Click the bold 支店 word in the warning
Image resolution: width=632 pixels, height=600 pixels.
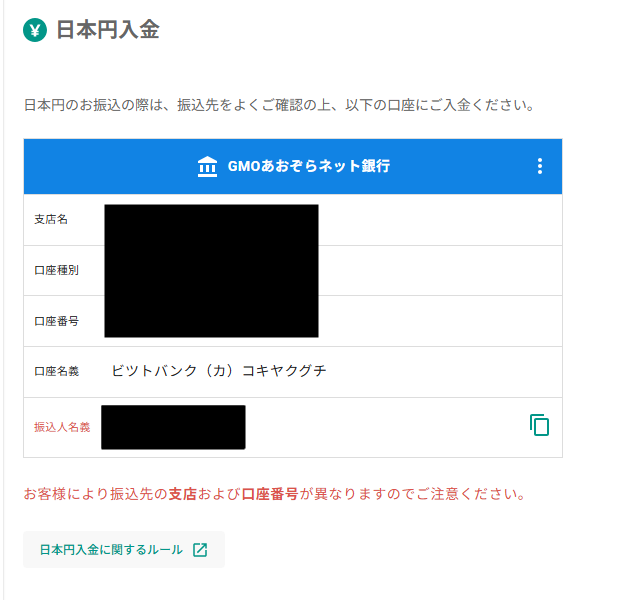183,494
